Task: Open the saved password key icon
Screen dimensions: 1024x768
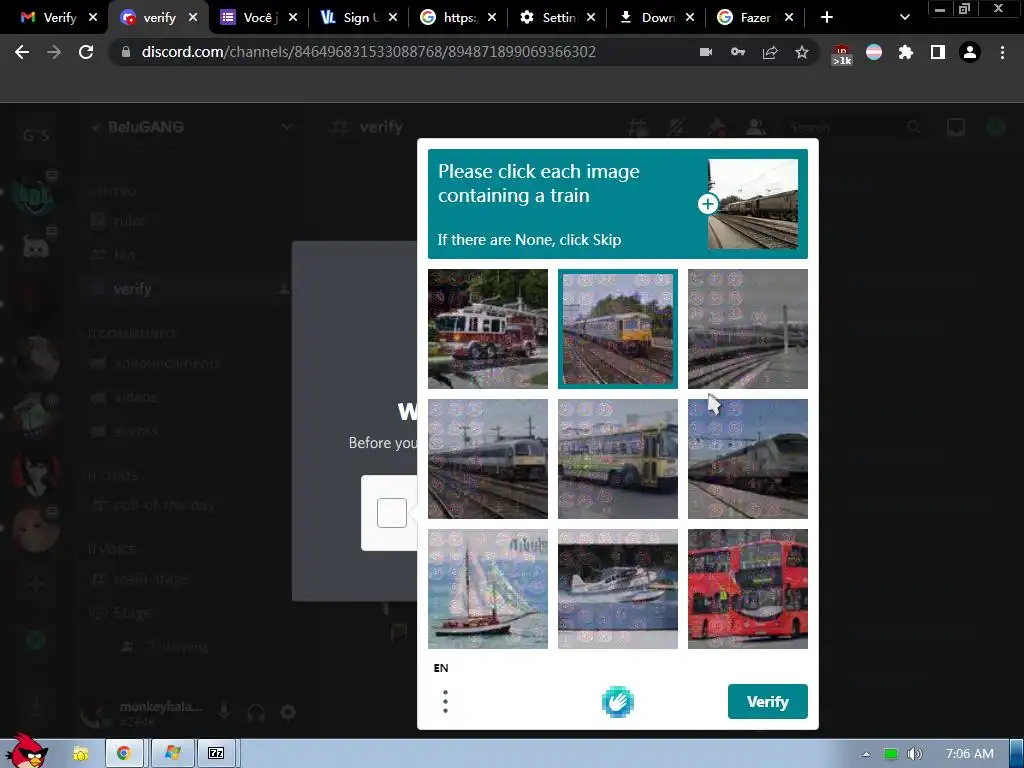Action: click(x=738, y=52)
